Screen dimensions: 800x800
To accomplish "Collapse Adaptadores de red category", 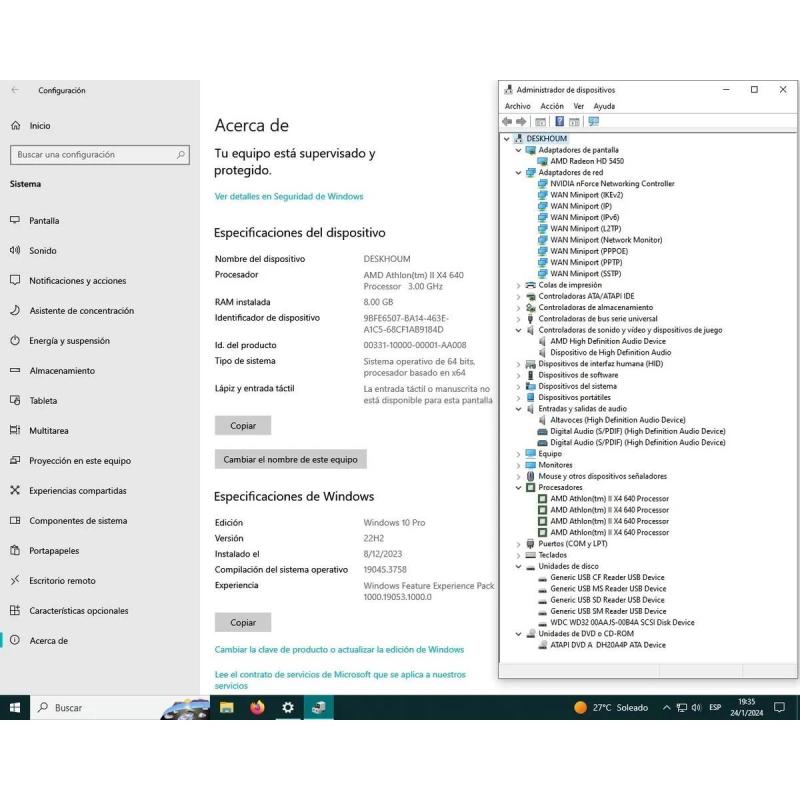I will pyautogui.click(x=518, y=172).
